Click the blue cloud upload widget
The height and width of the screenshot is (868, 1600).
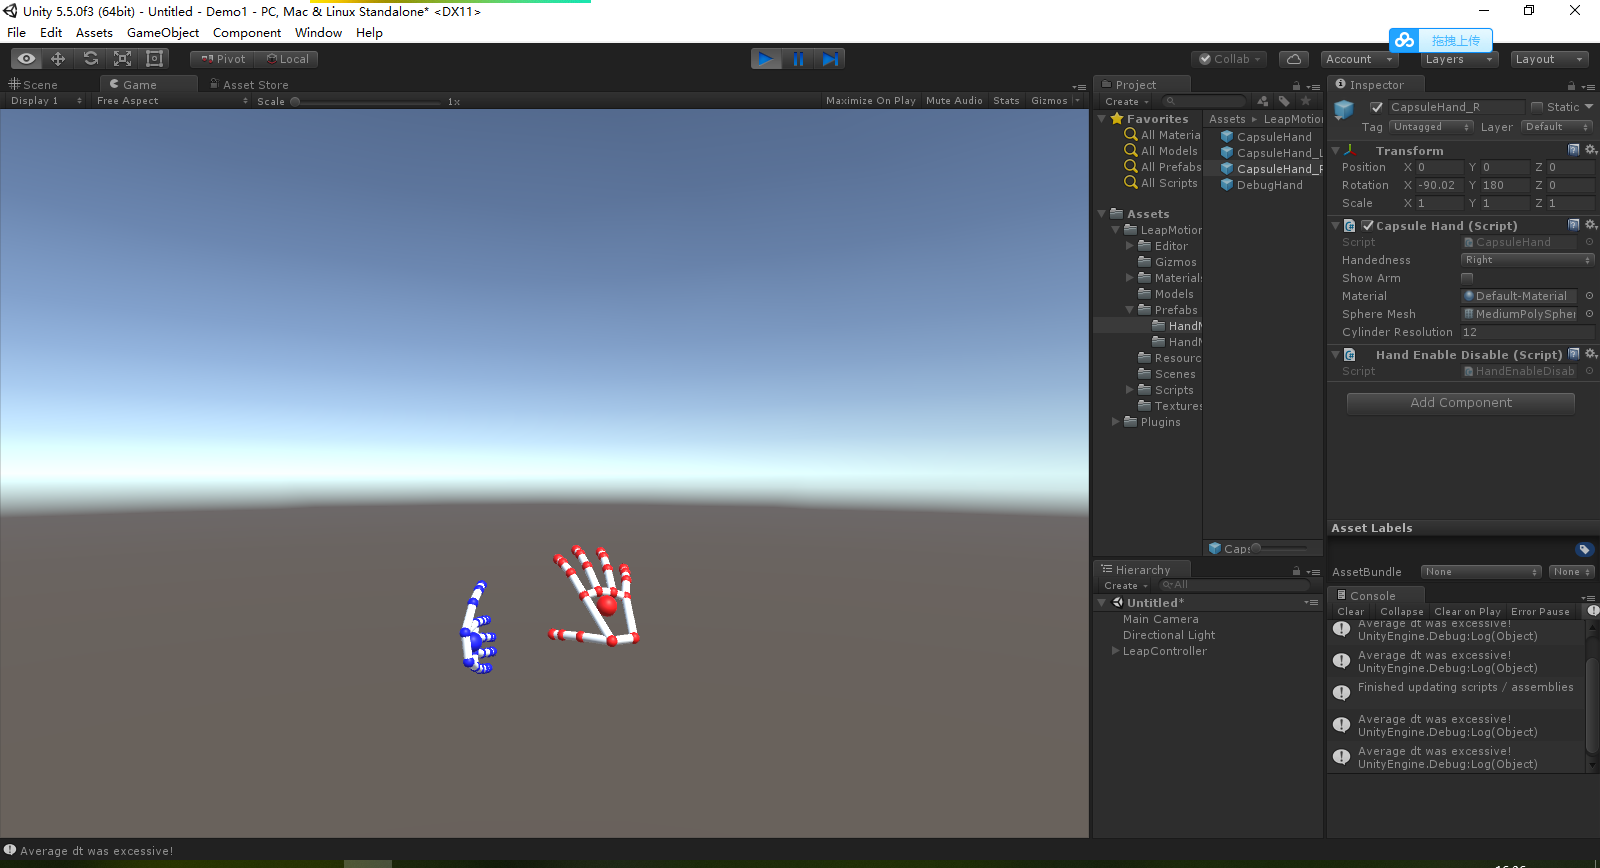point(1441,40)
